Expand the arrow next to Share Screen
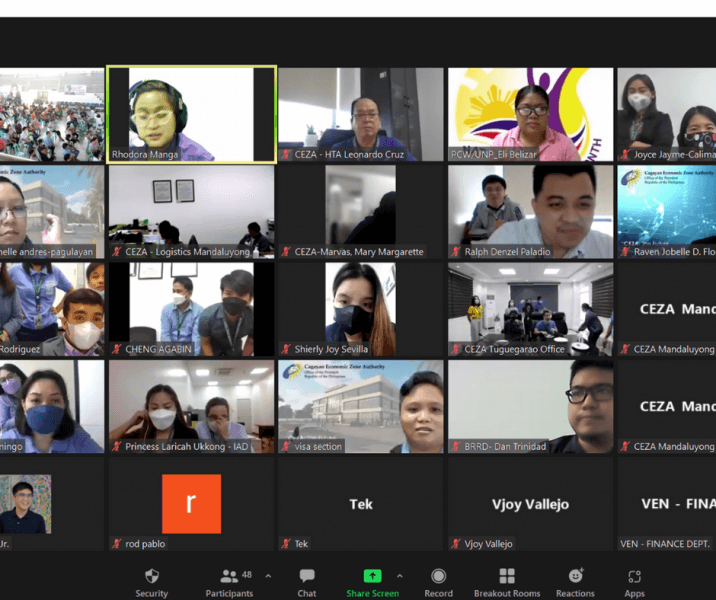This screenshot has width=716, height=600. pyautogui.click(x=400, y=576)
